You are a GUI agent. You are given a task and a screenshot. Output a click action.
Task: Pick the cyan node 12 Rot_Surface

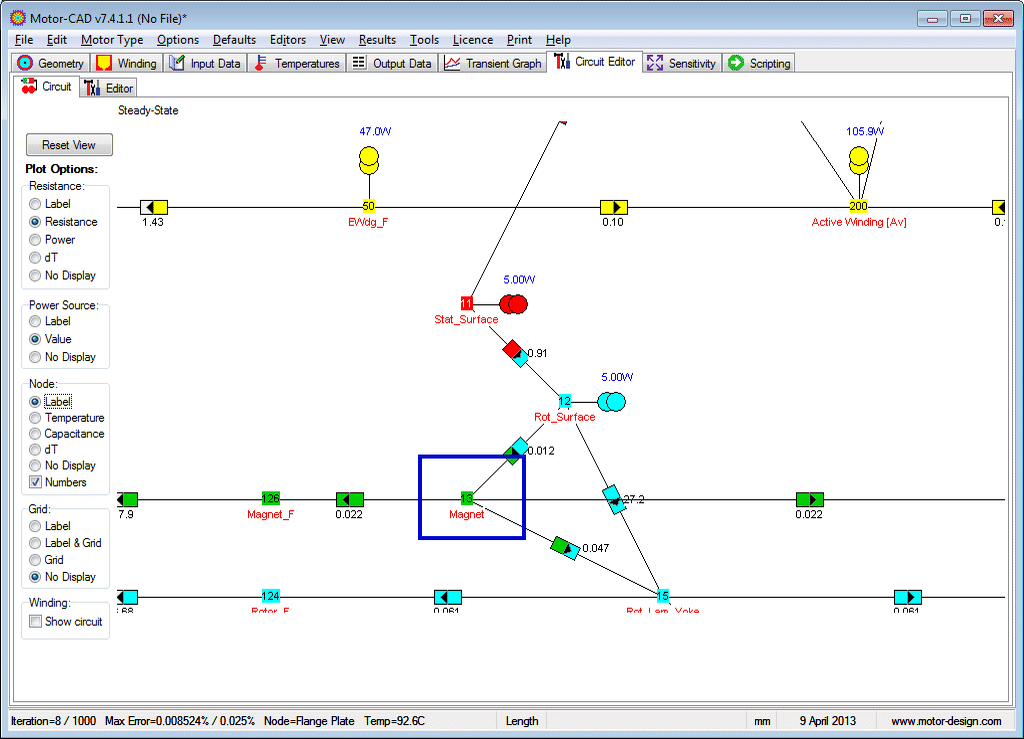click(564, 401)
